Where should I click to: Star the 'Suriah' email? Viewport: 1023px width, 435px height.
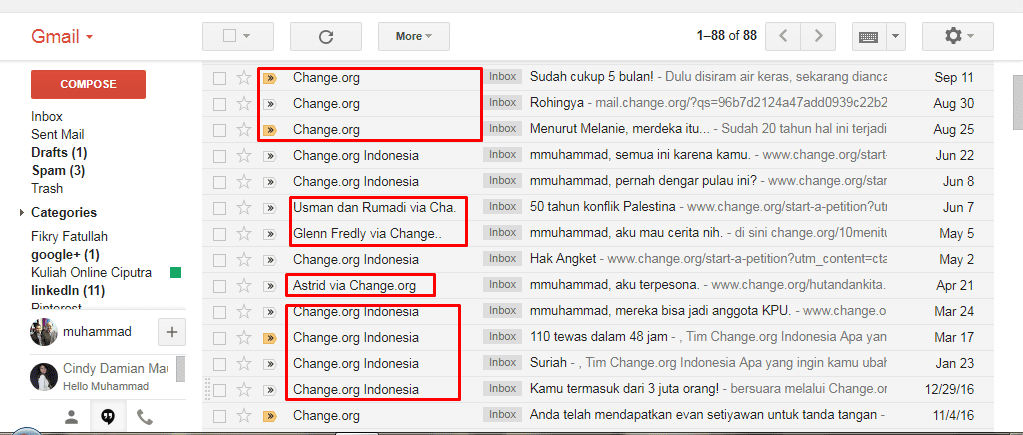pos(243,363)
